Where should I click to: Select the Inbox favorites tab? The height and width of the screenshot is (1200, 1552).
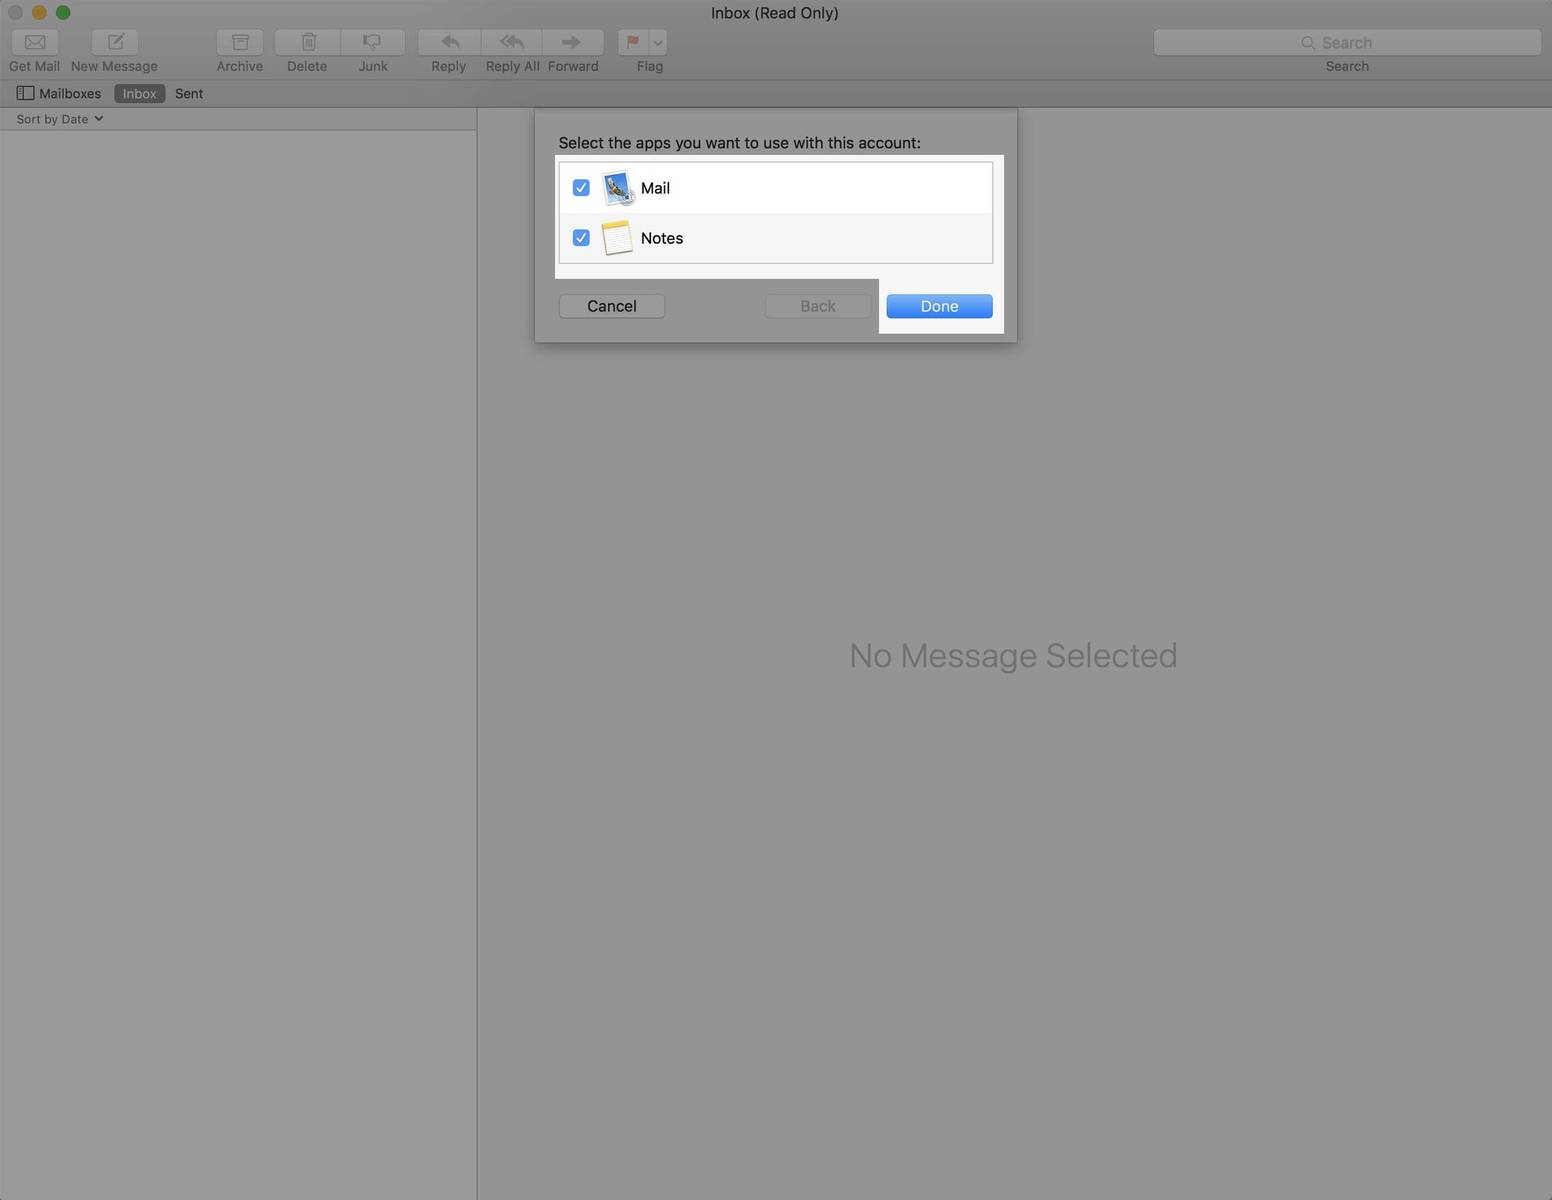coord(140,93)
